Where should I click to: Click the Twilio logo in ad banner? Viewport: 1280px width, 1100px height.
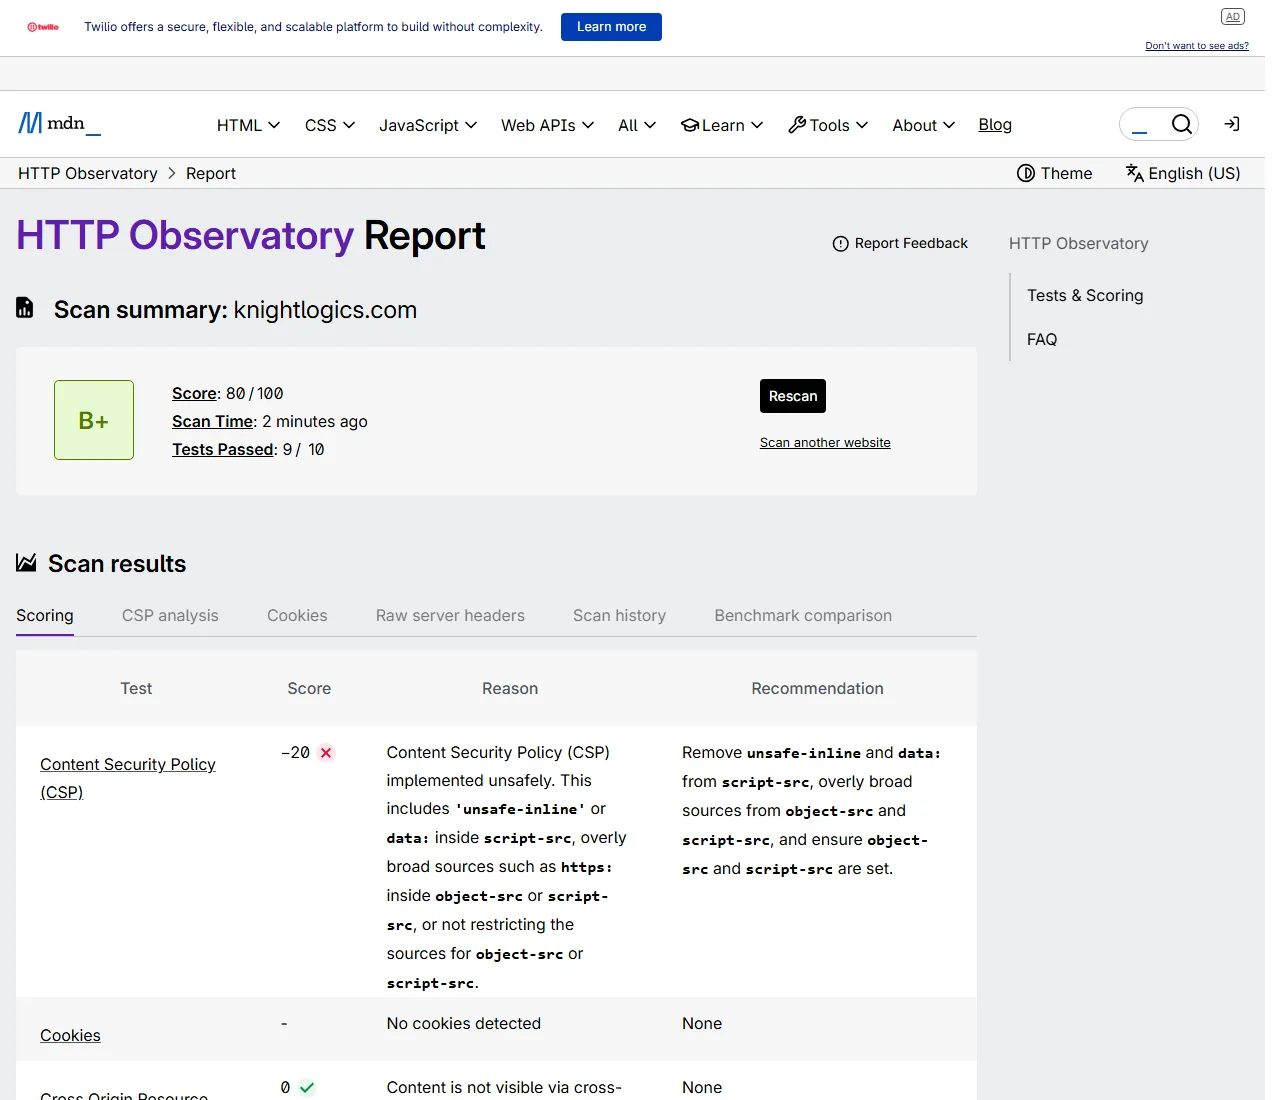point(43,27)
